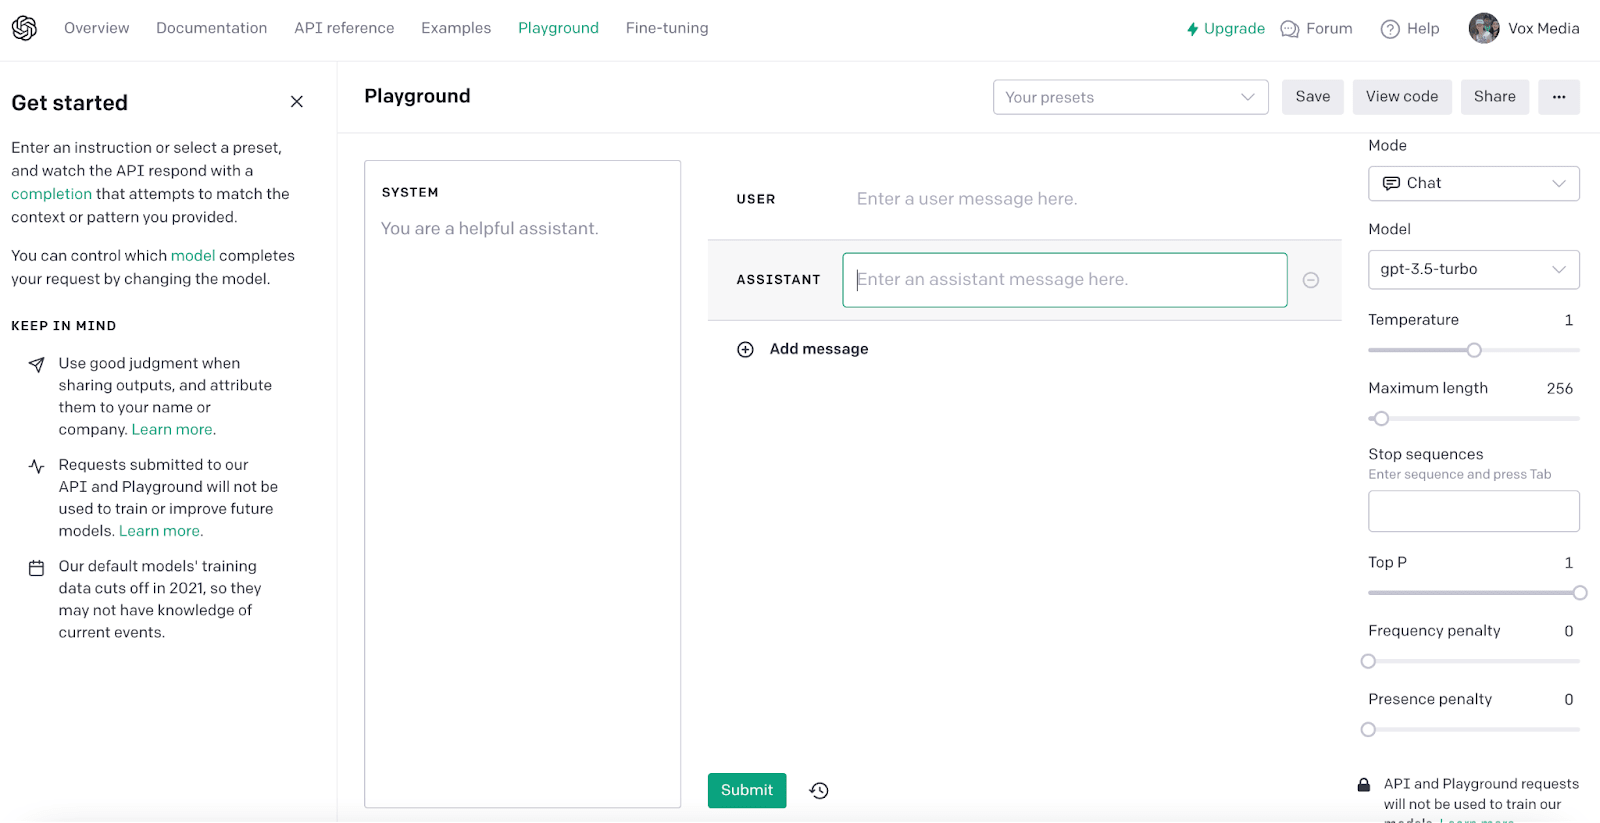Select the Playground tab
This screenshot has width=1600, height=823.
[558, 28]
